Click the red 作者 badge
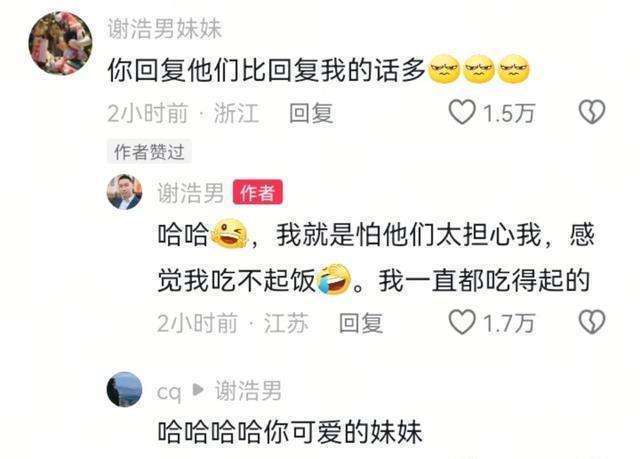The height and width of the screenshot is (459, 640). 257,192
